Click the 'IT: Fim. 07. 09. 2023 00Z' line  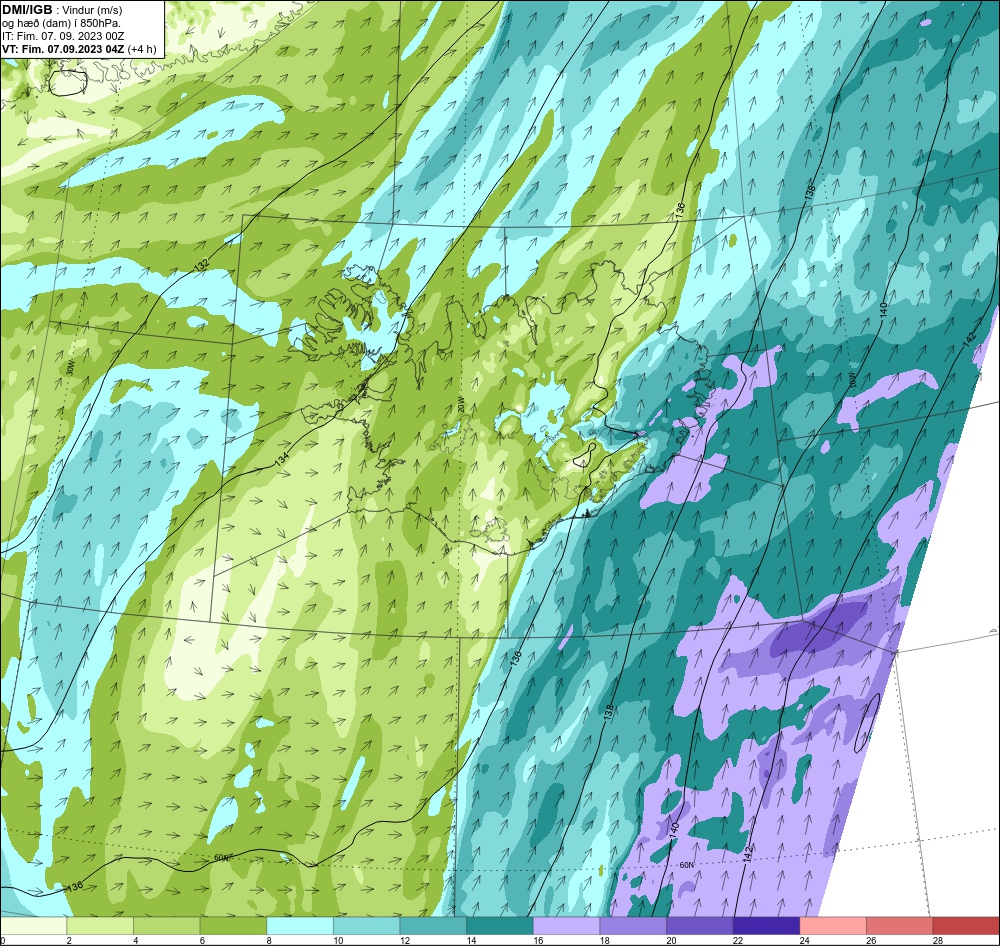(x=63, y=36)
